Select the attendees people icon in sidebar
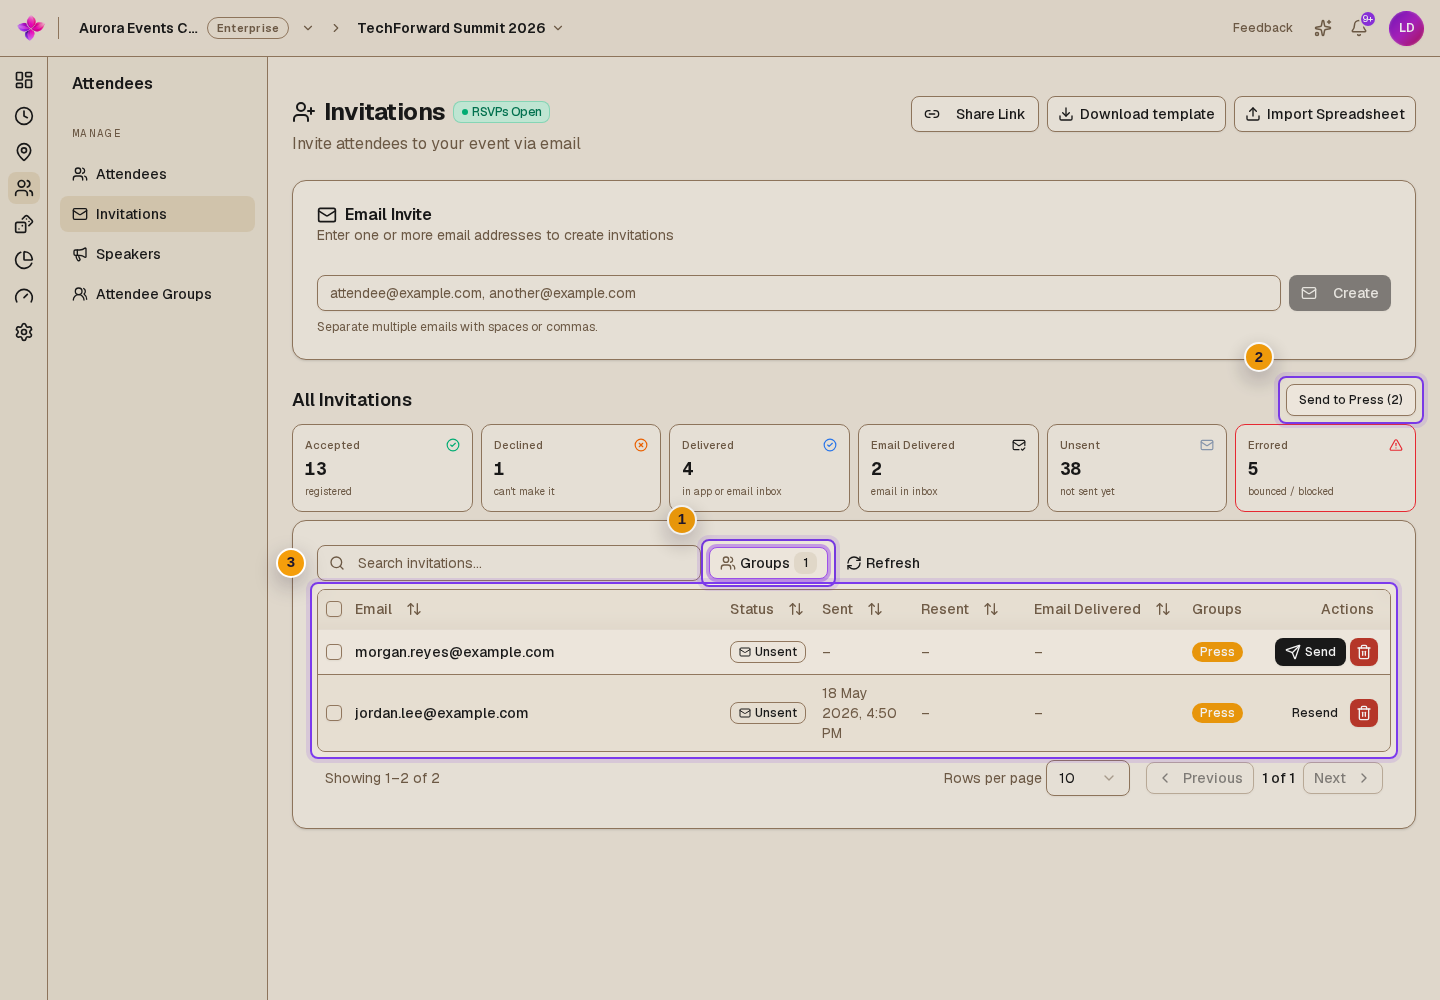This screenshot has width=1440, height=1000. point(24,188)
